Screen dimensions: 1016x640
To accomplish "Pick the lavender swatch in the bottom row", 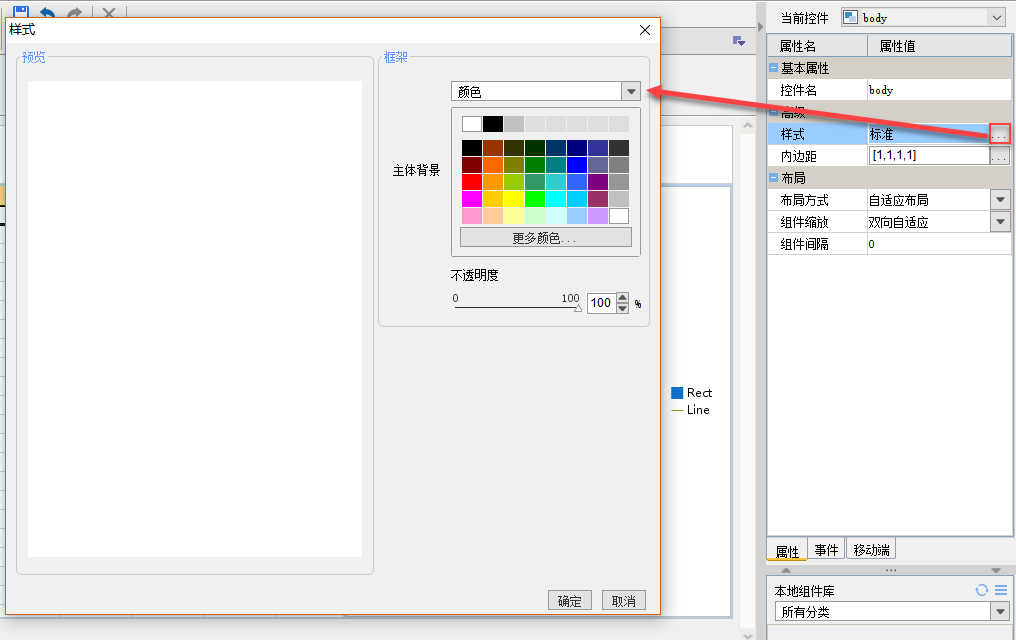I will [597, 216].
